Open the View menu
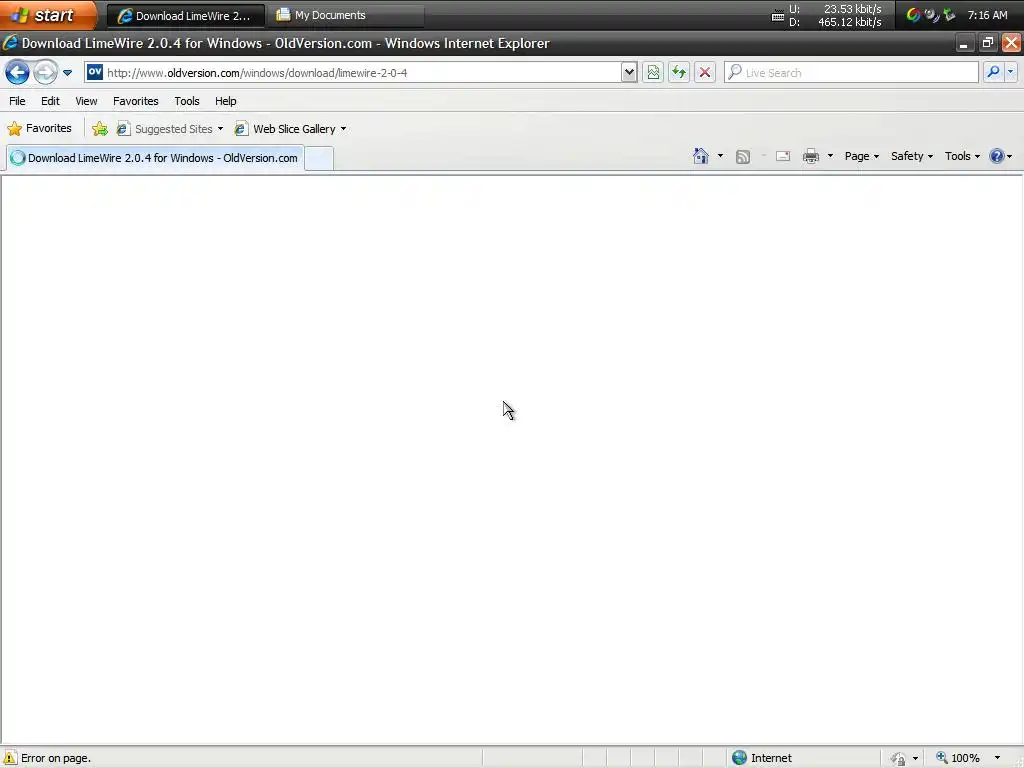 pos(86,101)
